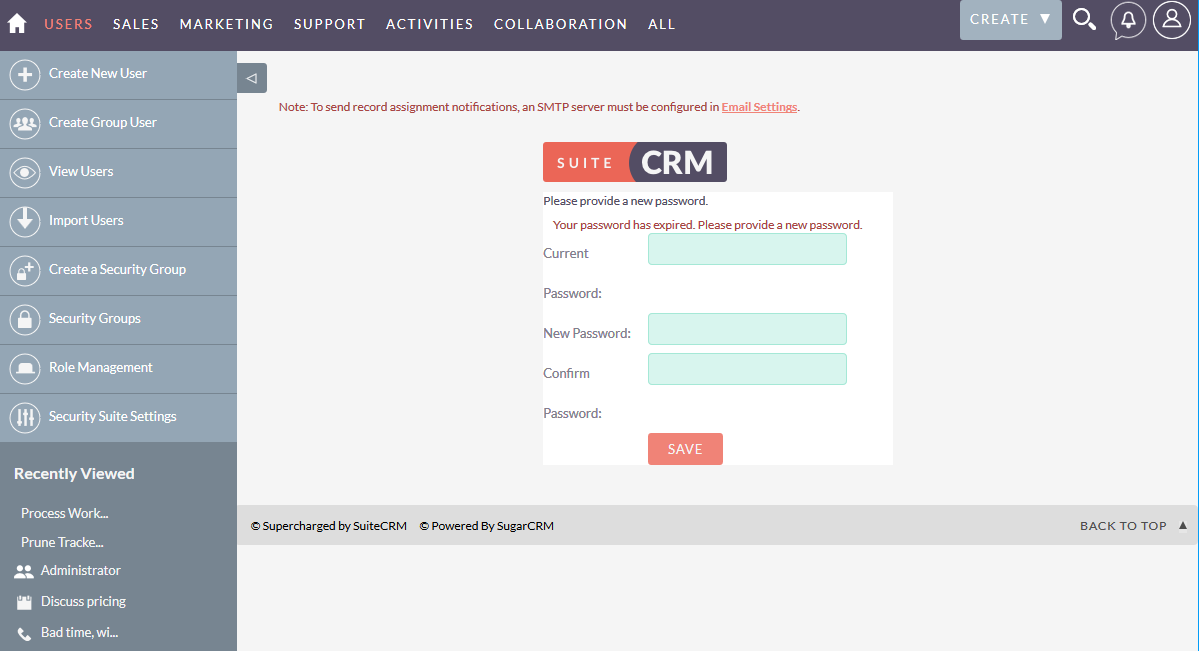1199x651 pixels.
Task: Open the CREATE dropdown
Action: (x=1010, y=20)
